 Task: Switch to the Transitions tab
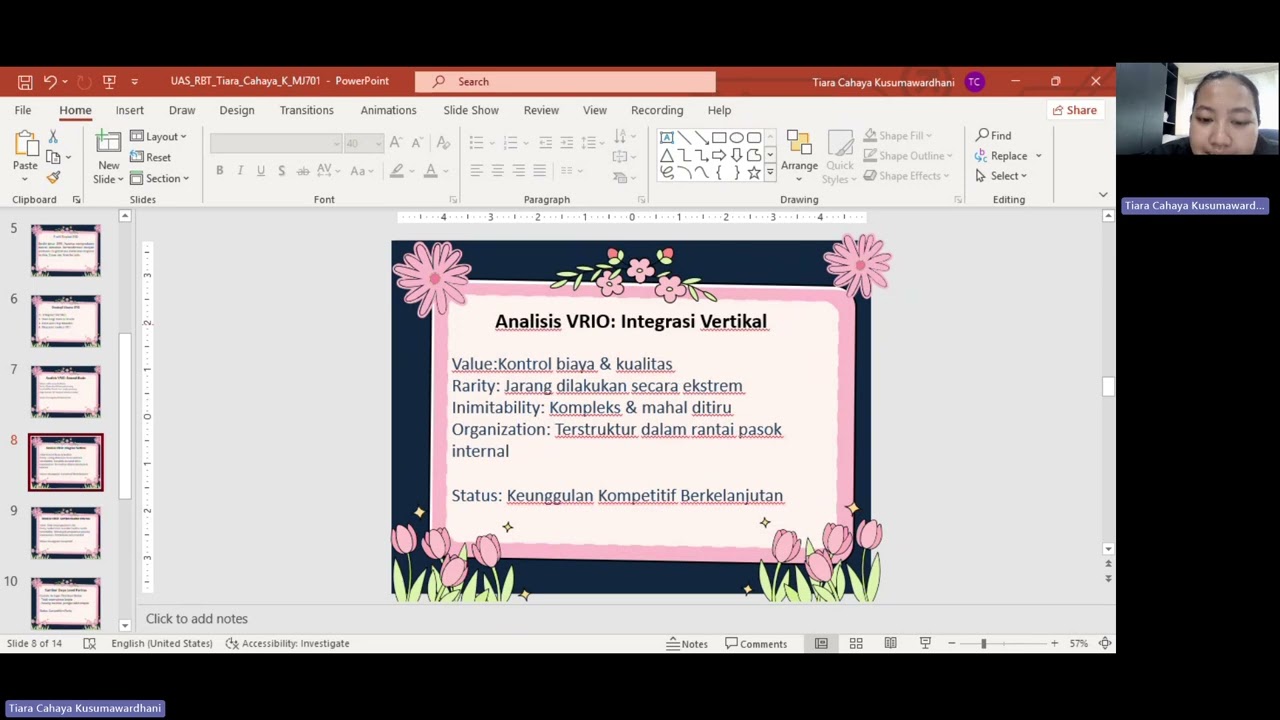point(307,110)
